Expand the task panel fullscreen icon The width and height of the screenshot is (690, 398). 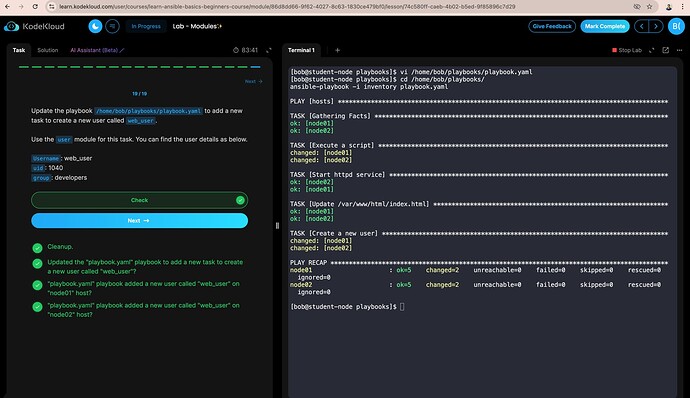click(269, 50)
